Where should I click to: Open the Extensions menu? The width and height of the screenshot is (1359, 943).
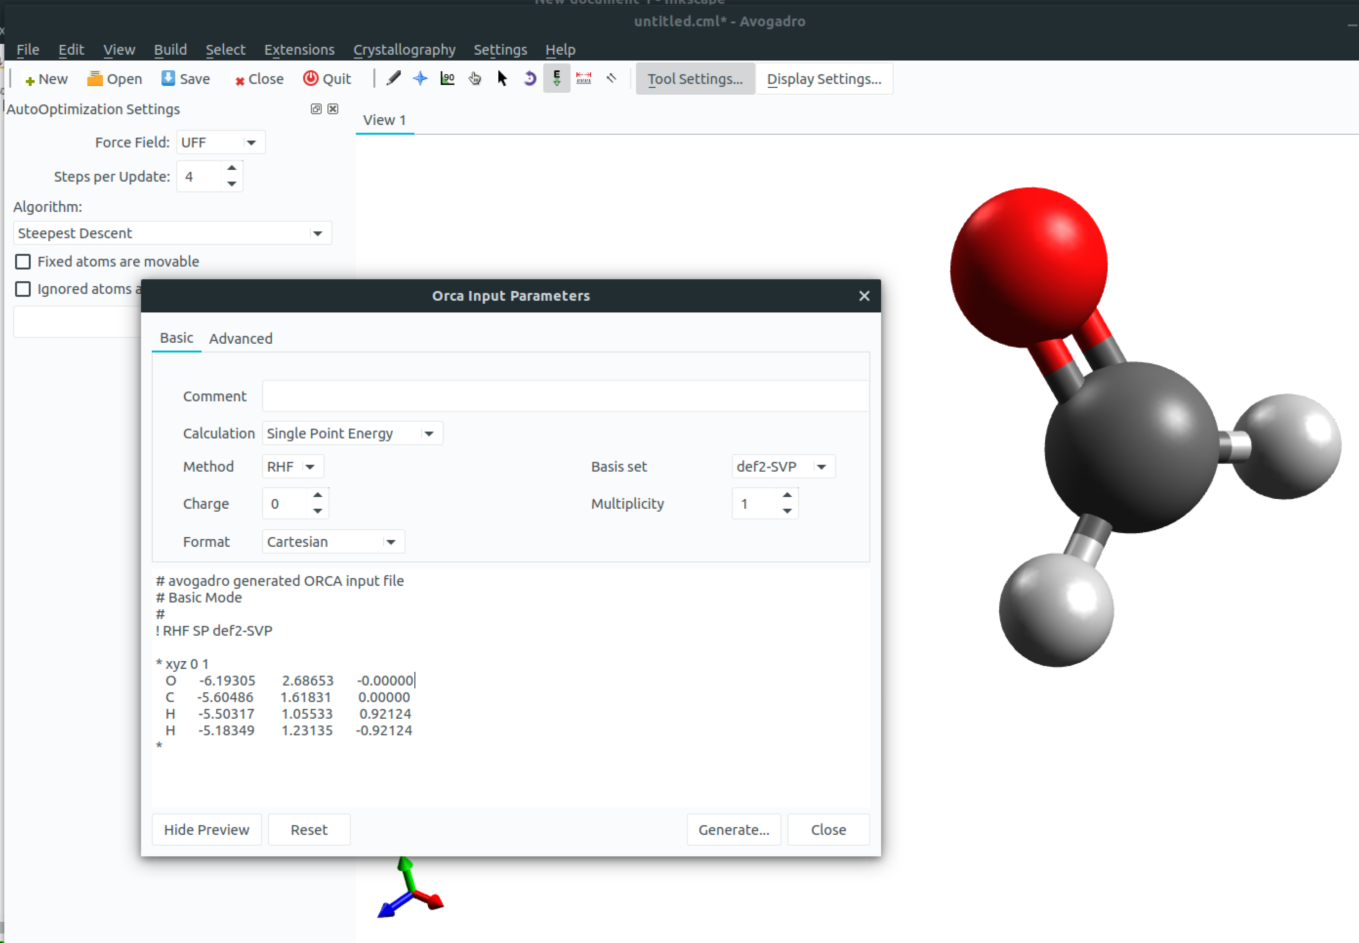[x=299, y=50]
